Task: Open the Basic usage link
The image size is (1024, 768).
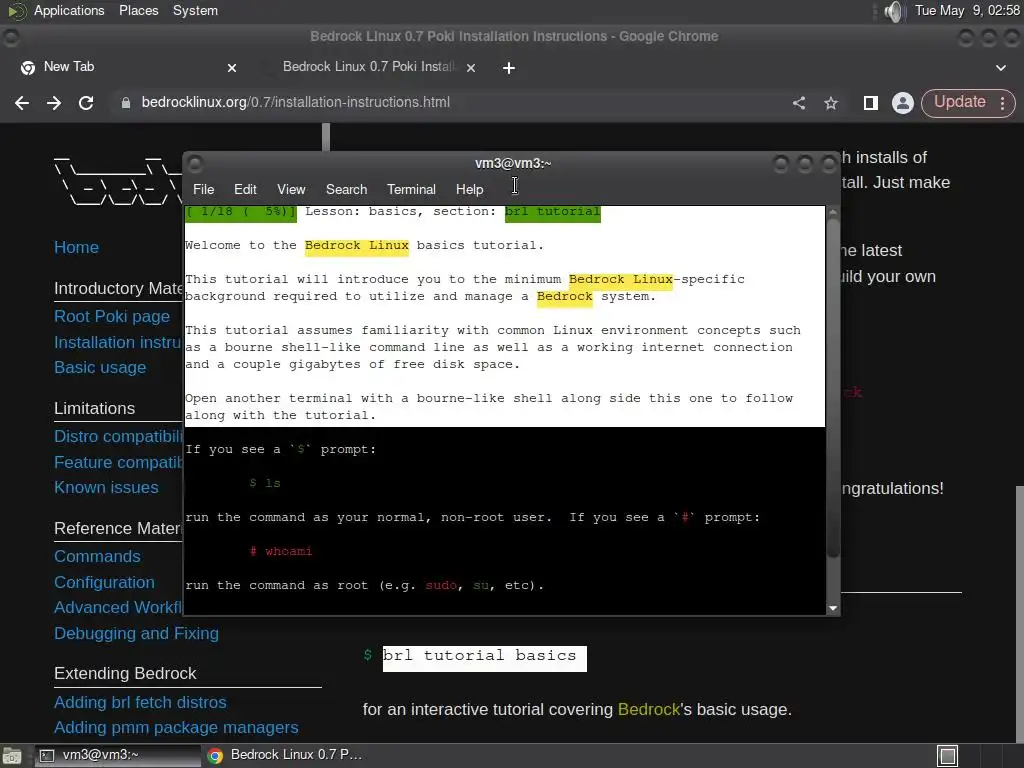Action: coord(100,368)
